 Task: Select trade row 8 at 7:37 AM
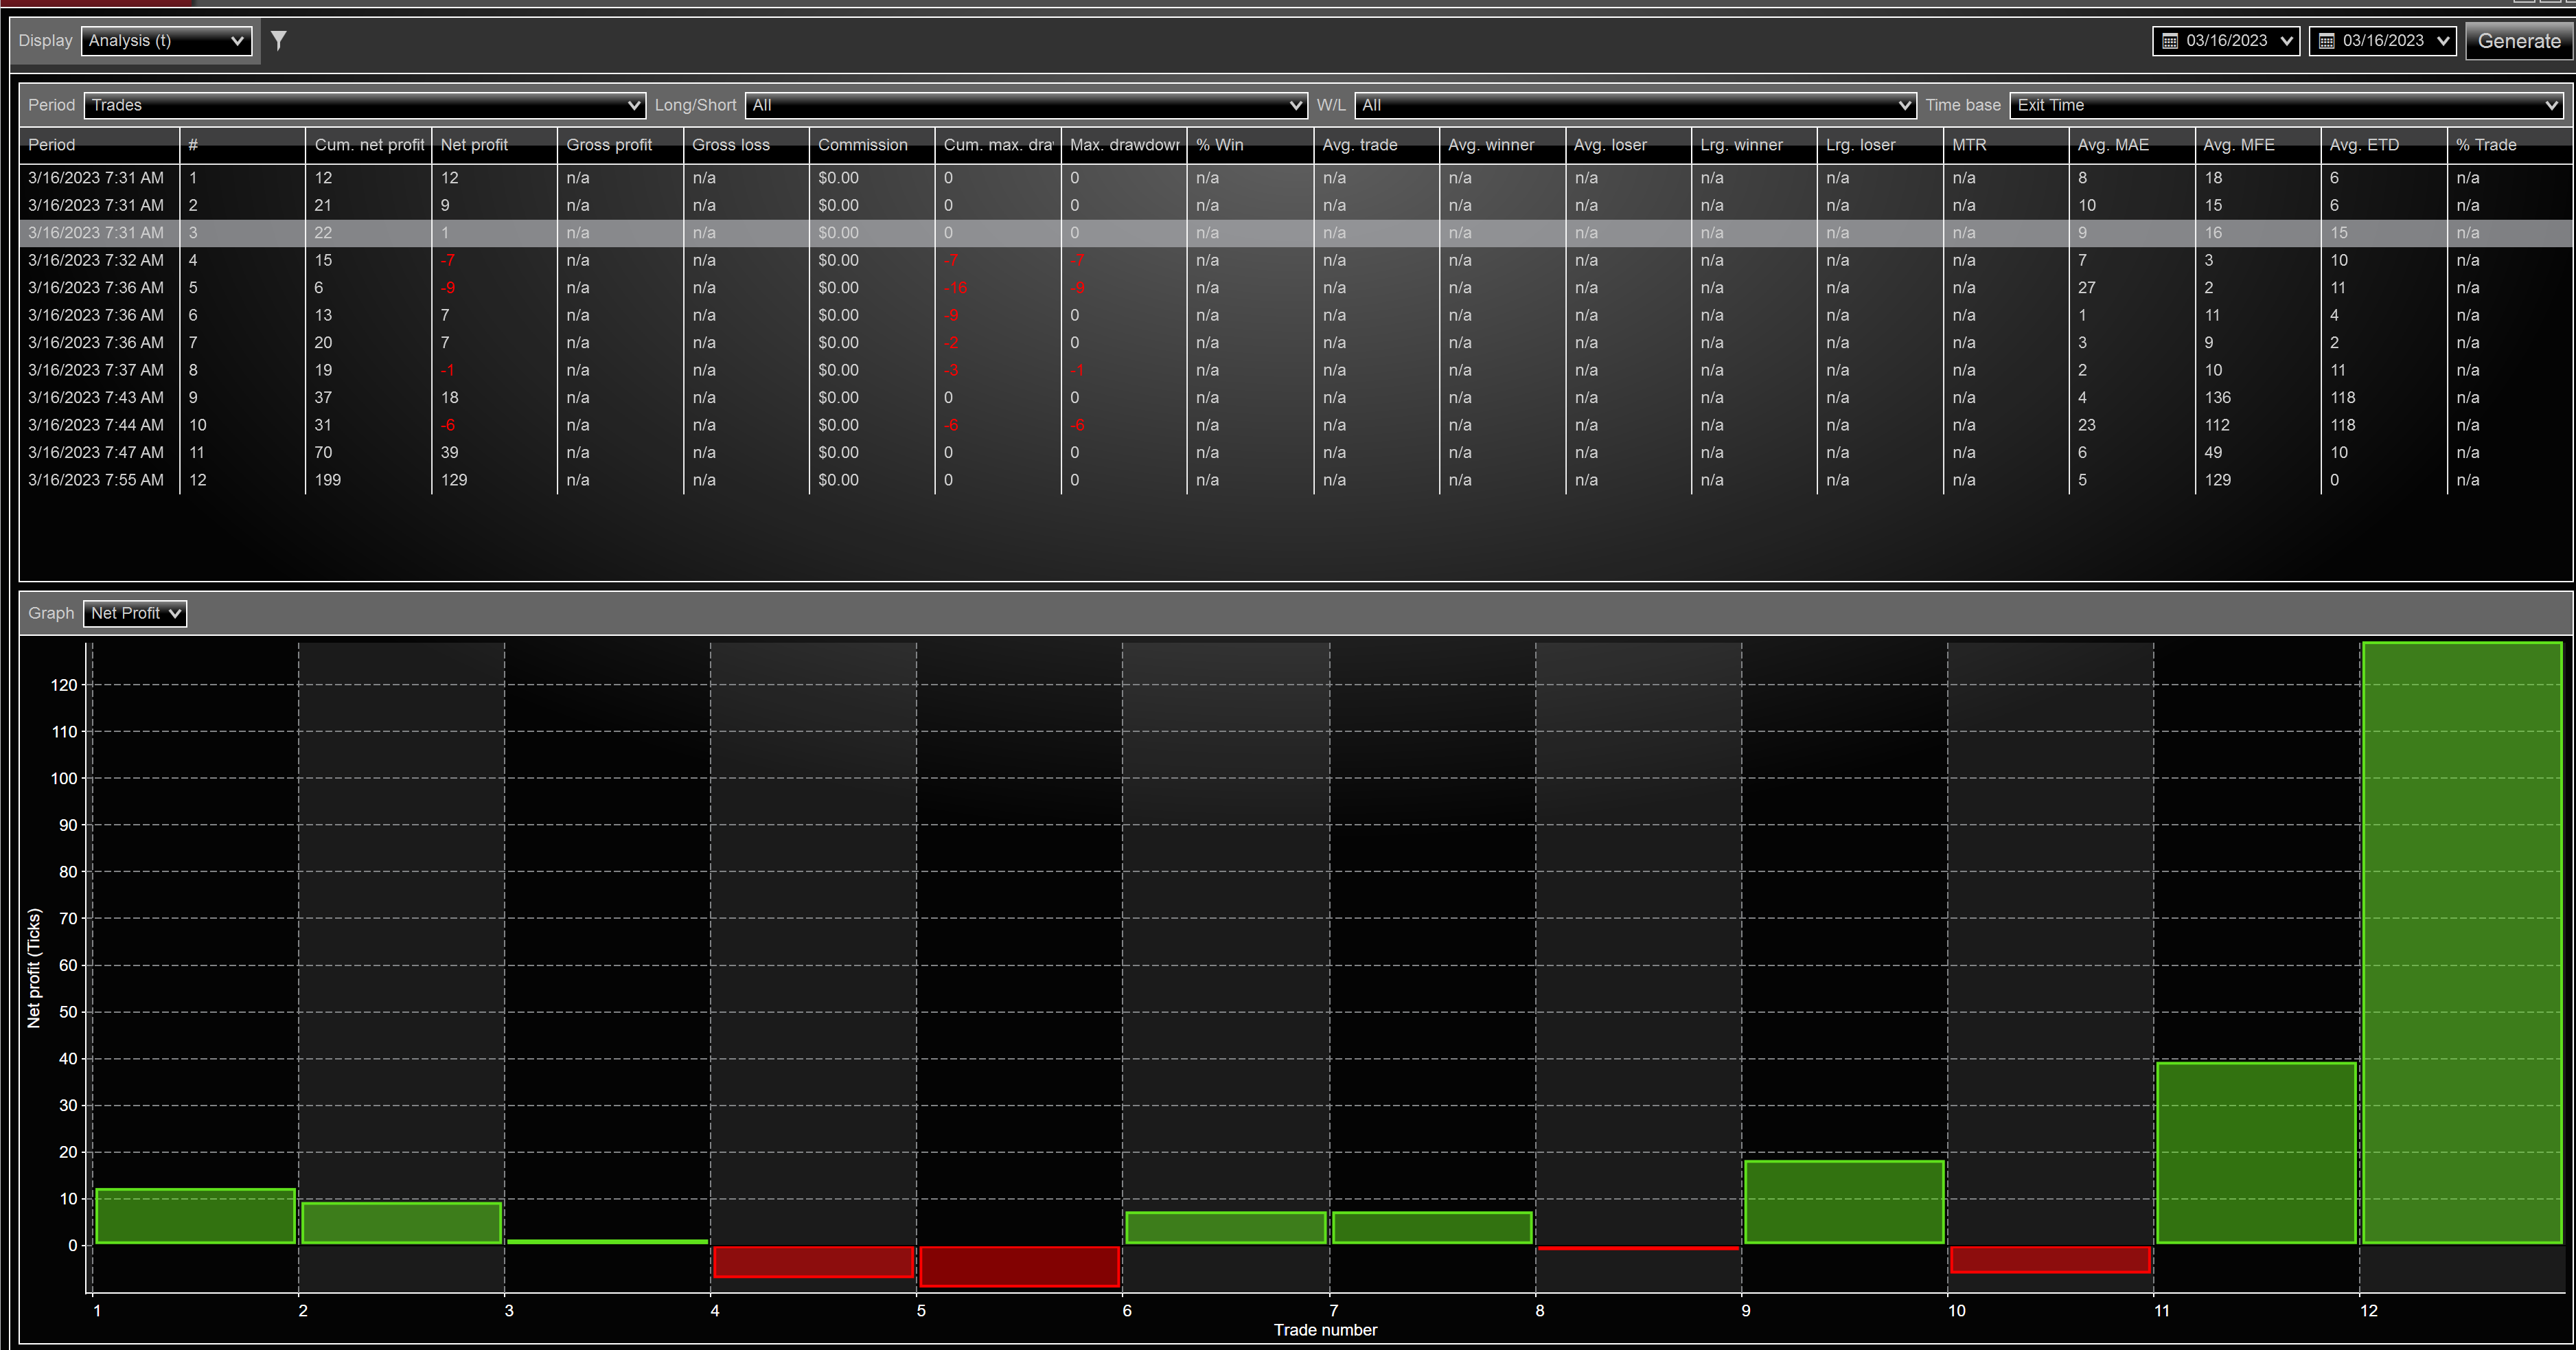point(1296,370)
